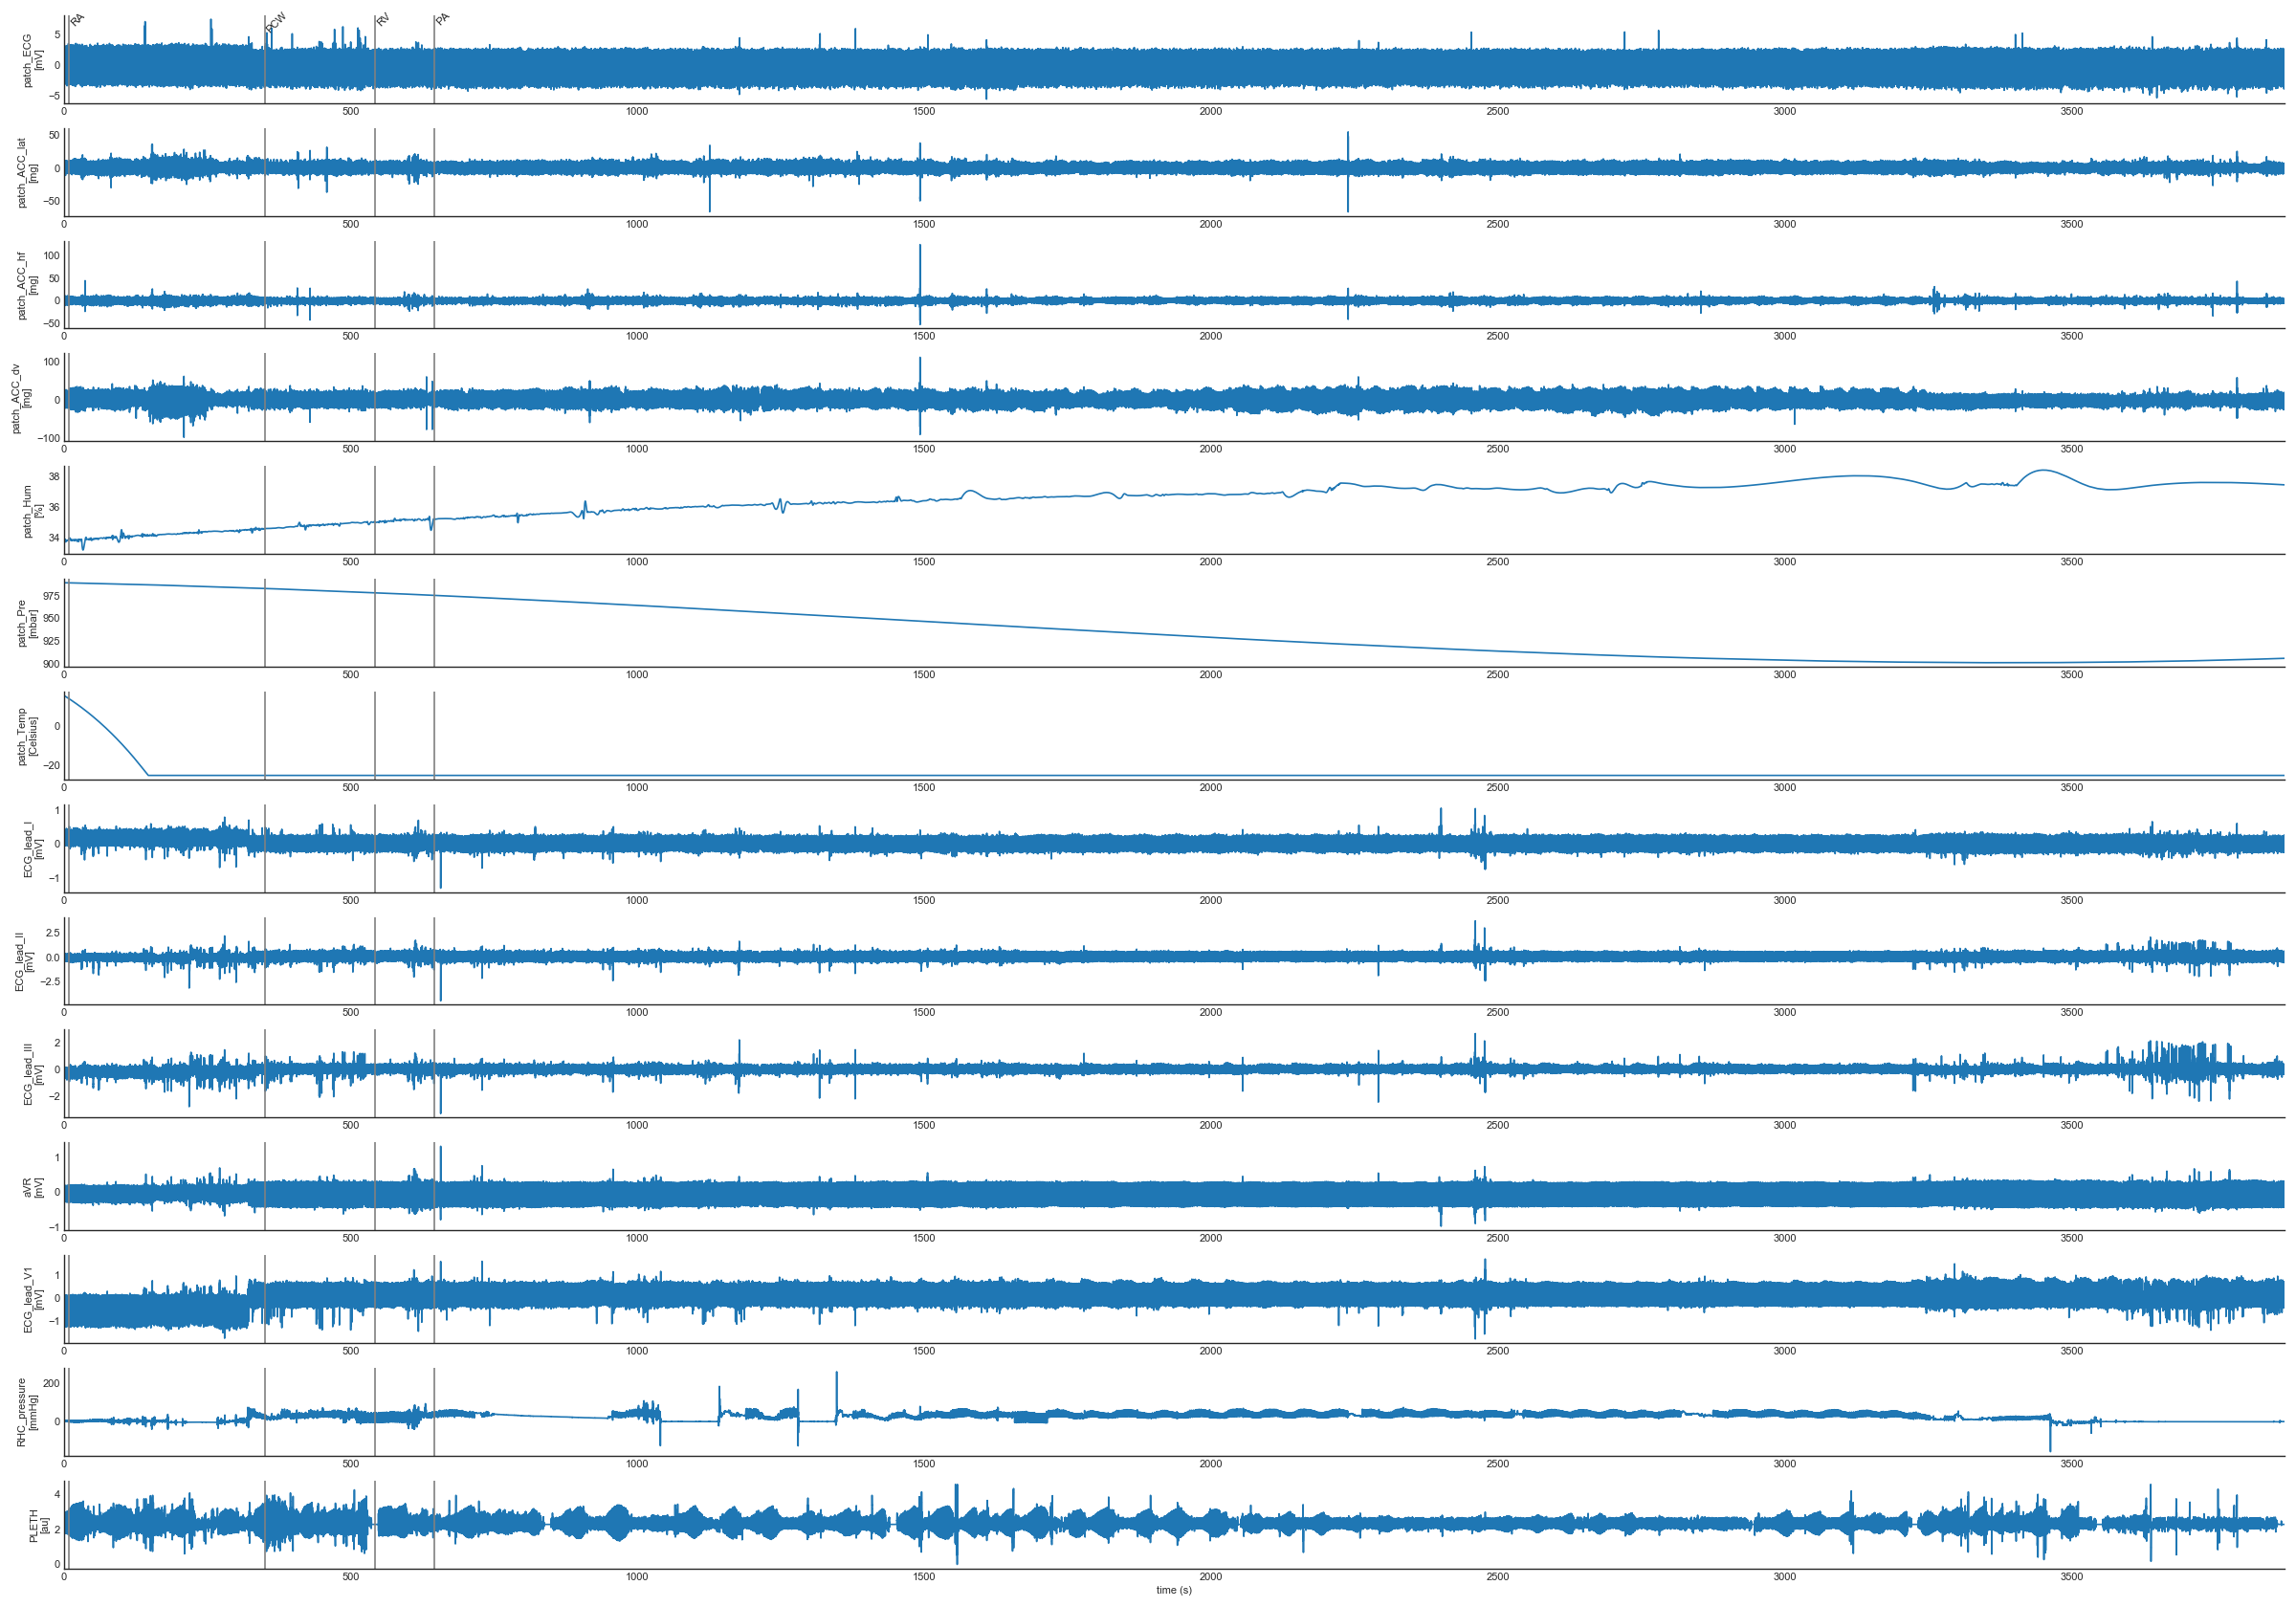Click the RV marker label at top

(x=383, y=19)
